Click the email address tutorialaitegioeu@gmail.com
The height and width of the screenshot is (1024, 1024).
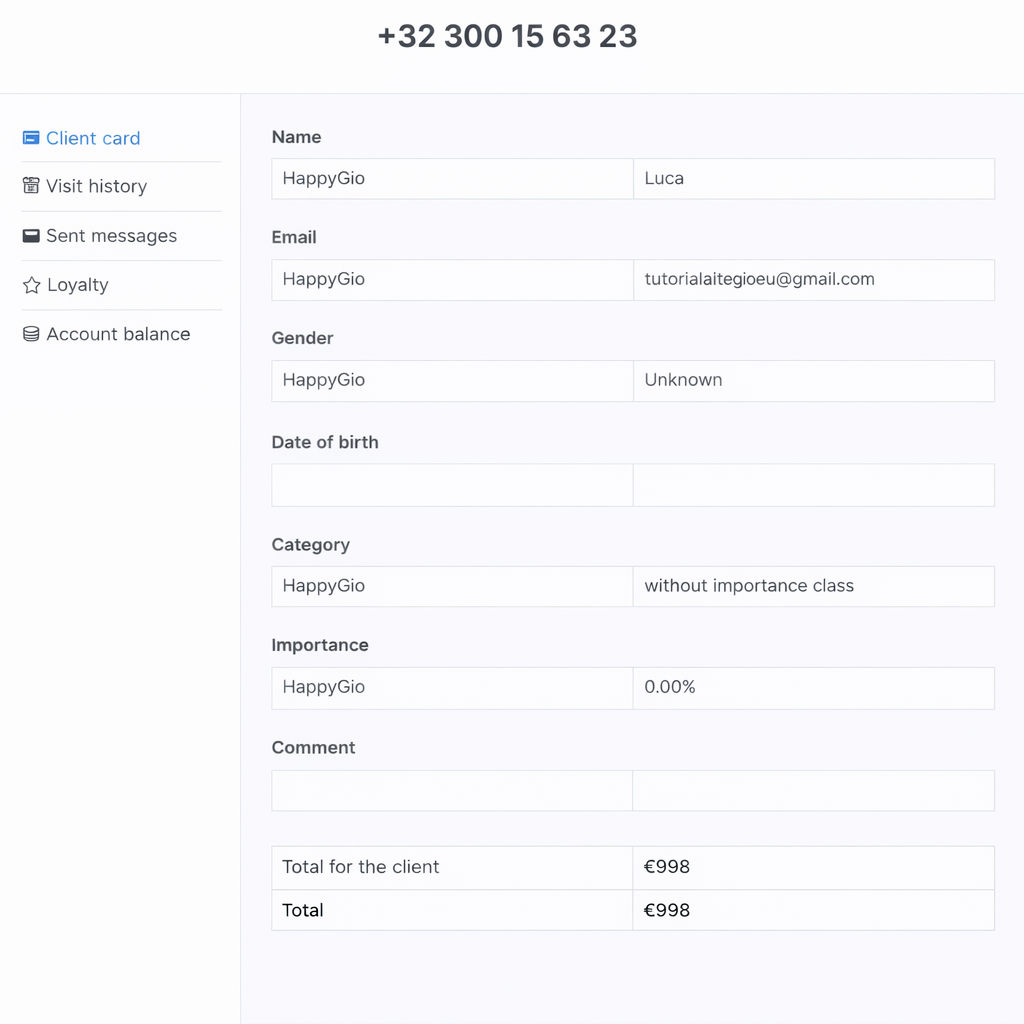[x=759, y=280]
